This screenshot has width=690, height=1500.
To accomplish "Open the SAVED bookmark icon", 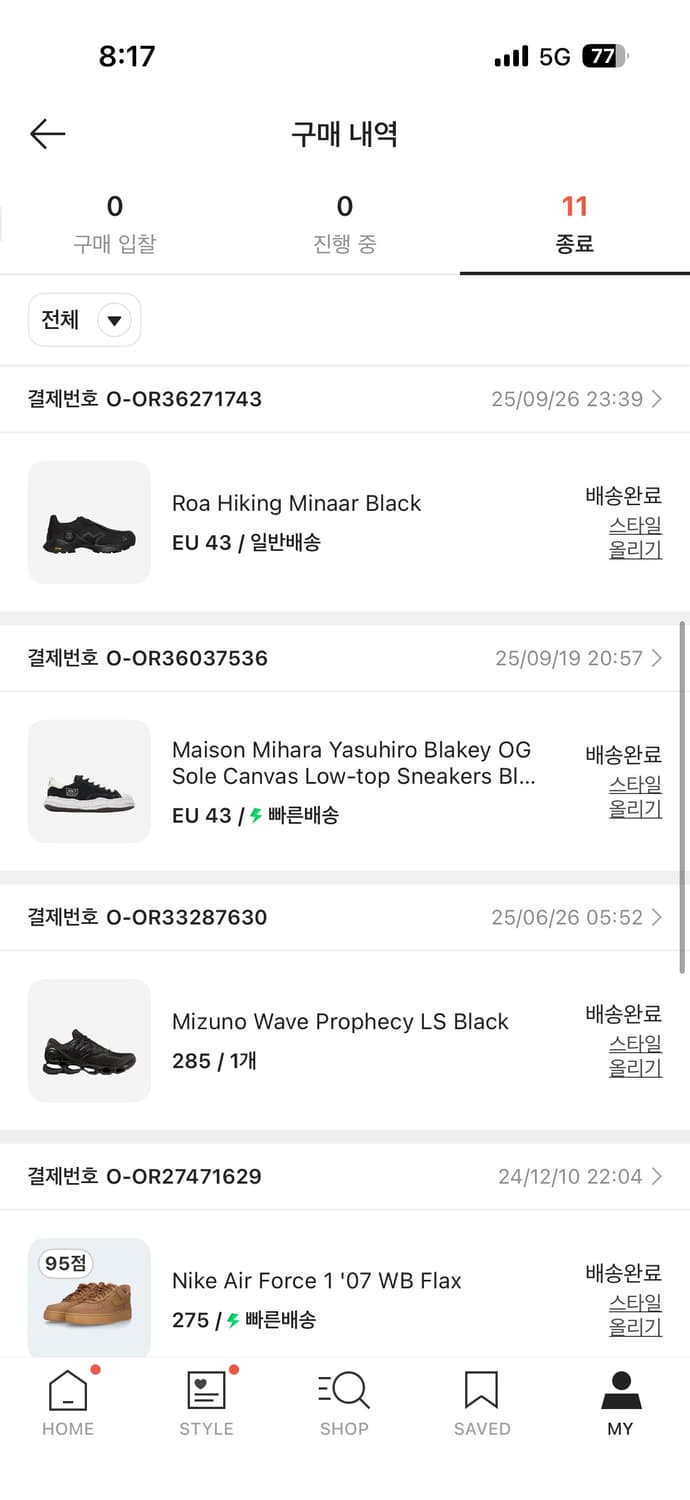I will click(482, 1391).
